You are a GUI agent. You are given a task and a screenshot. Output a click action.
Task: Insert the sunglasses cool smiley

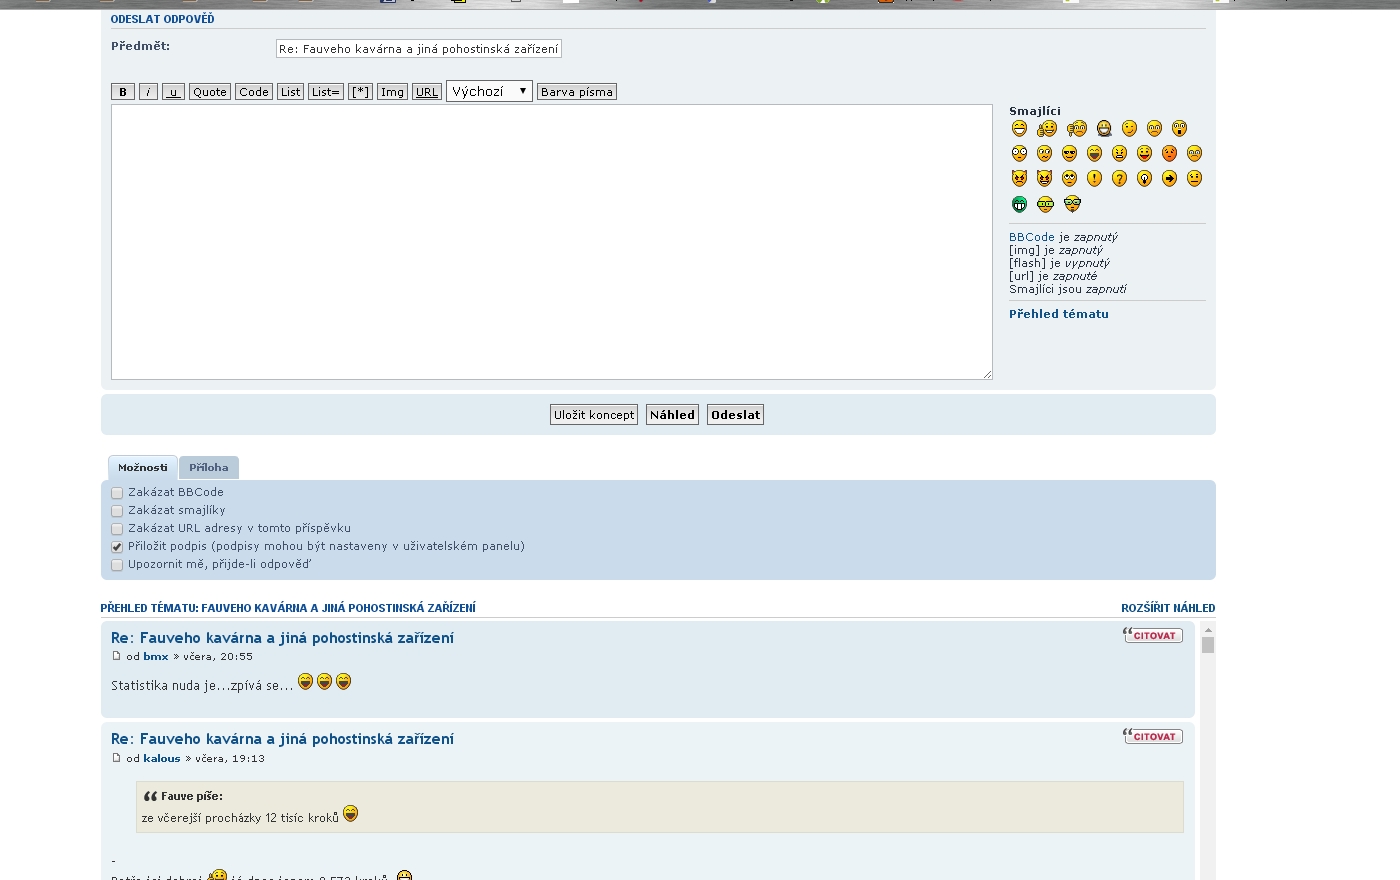point(1069,153)
